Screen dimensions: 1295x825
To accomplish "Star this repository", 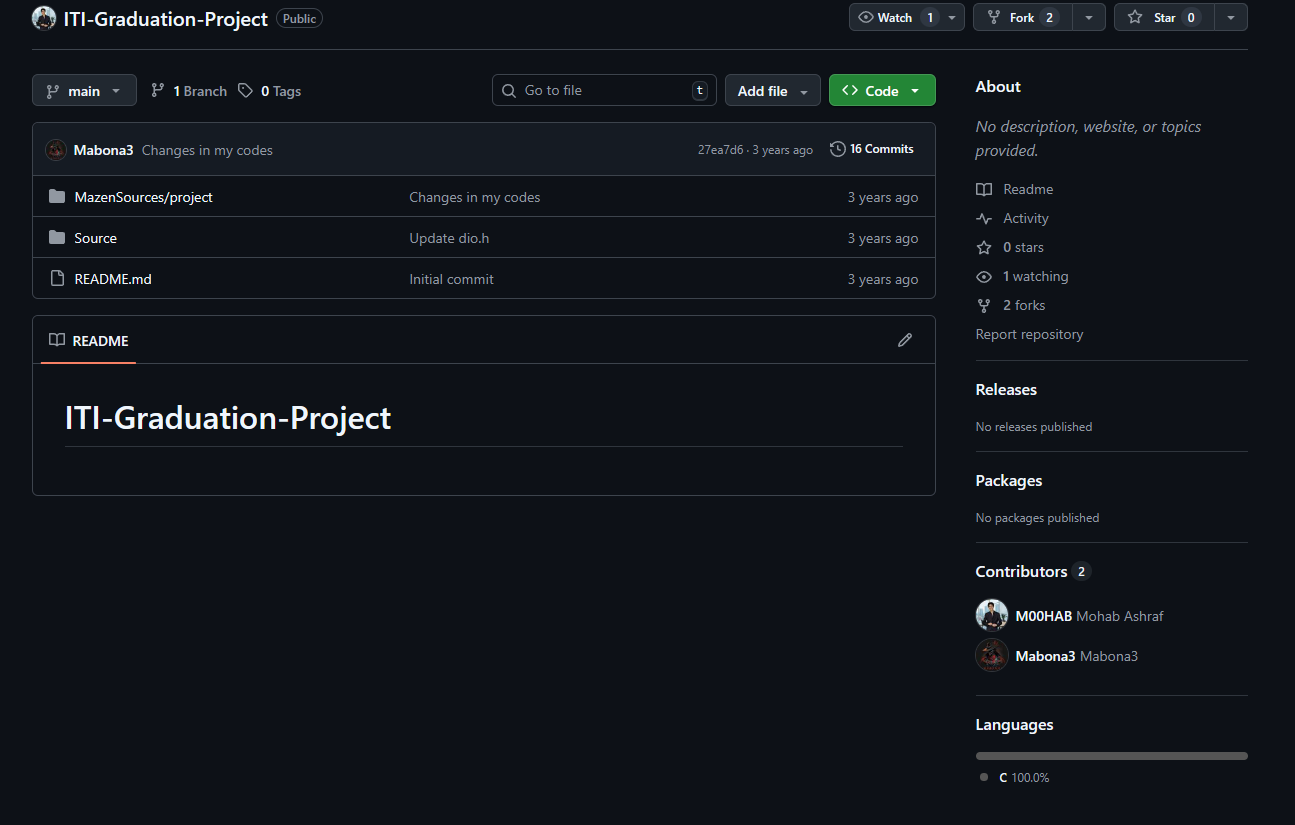I will coord(1164,18).
